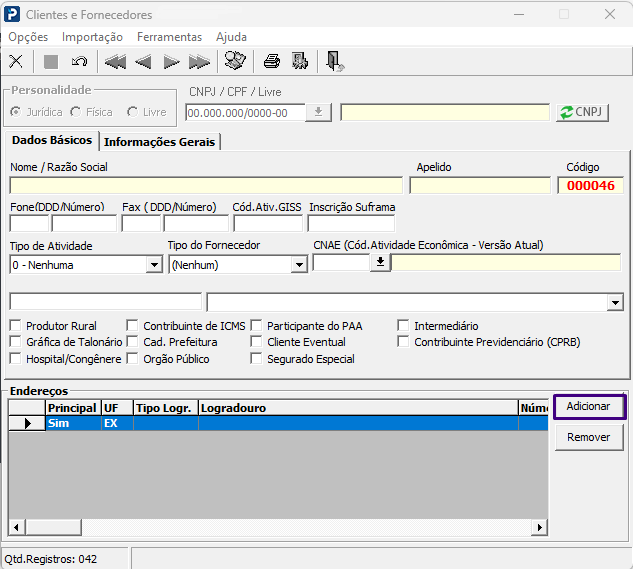Click the exit door toolbar icon

point(335,61)
